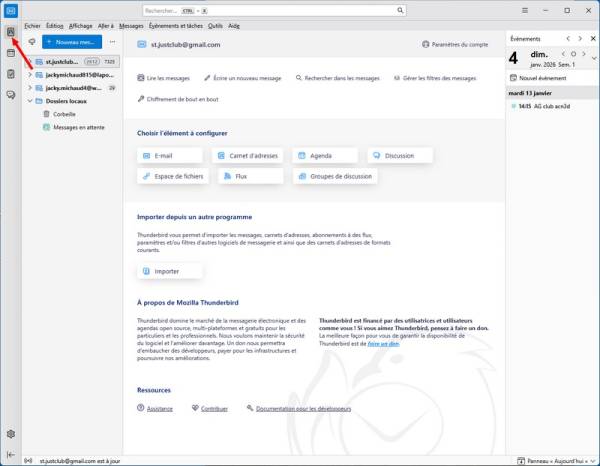Open Settings gear in spaces toolbar

pos(11,434)
